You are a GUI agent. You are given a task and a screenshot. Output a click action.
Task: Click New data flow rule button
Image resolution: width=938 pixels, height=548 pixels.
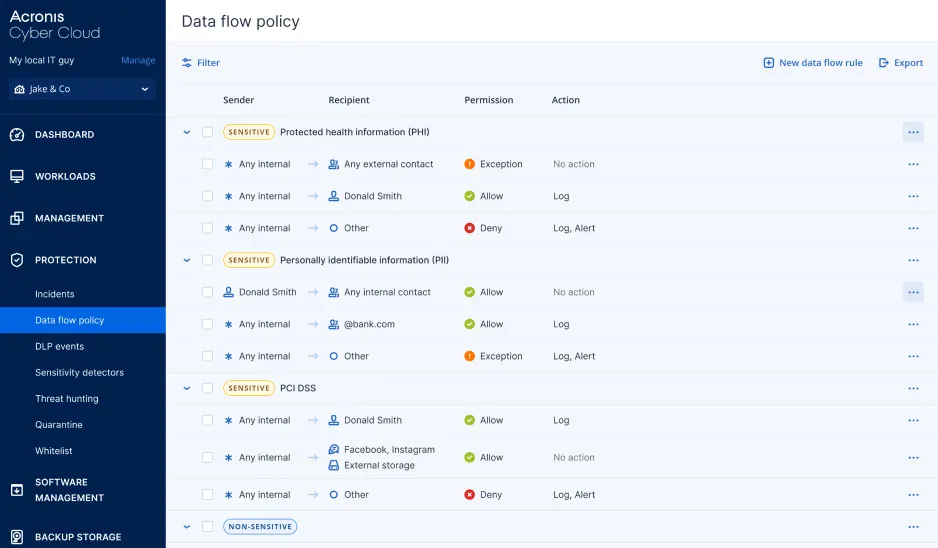click(x=812, y=63)
